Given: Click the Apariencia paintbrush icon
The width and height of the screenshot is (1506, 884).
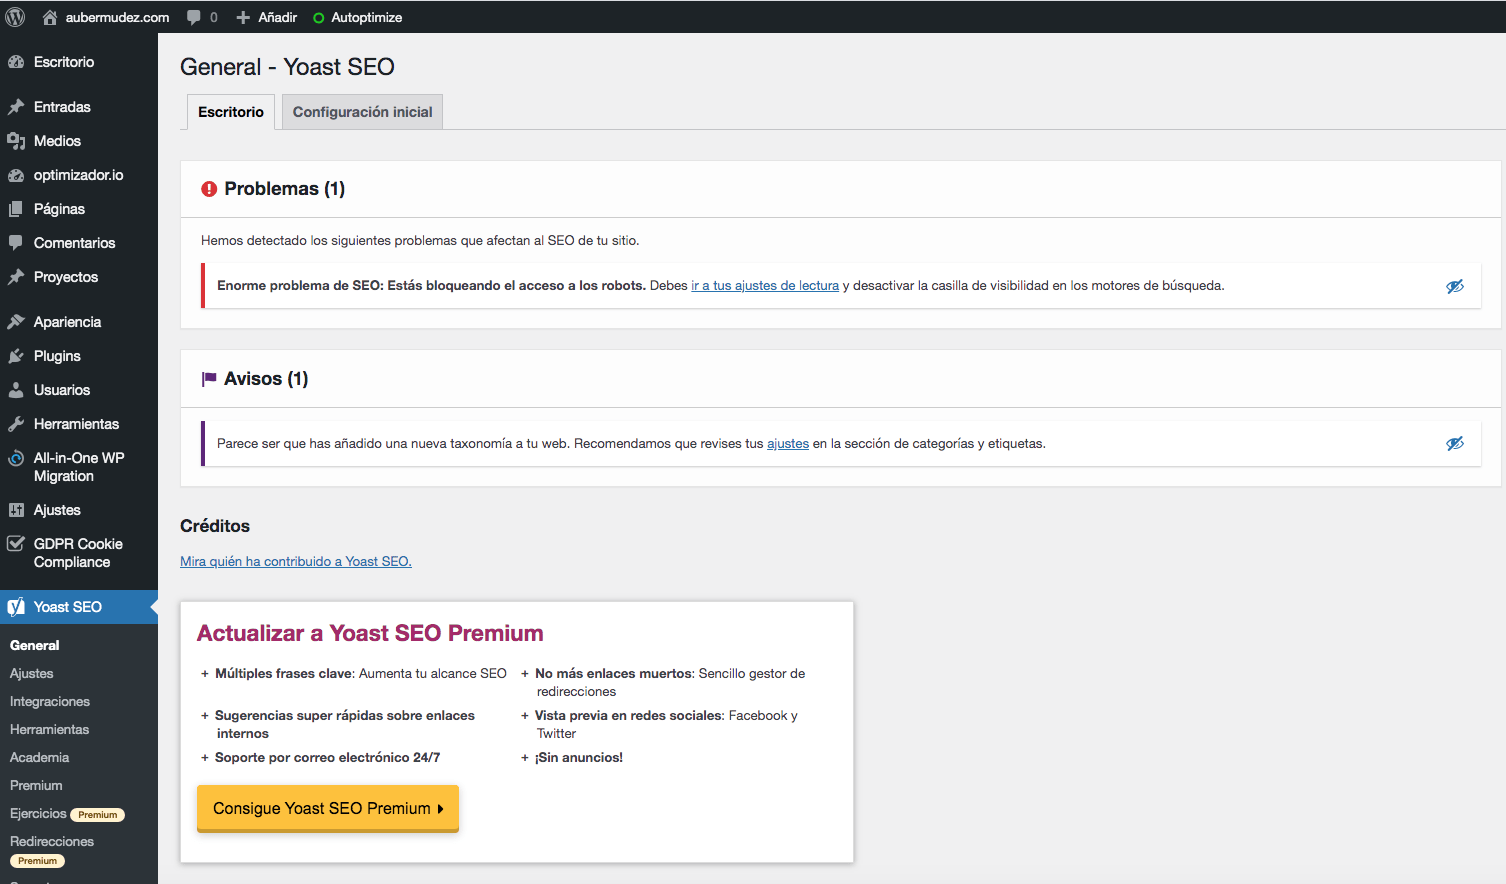Looking at the screenshot, I should pos(16,322).
